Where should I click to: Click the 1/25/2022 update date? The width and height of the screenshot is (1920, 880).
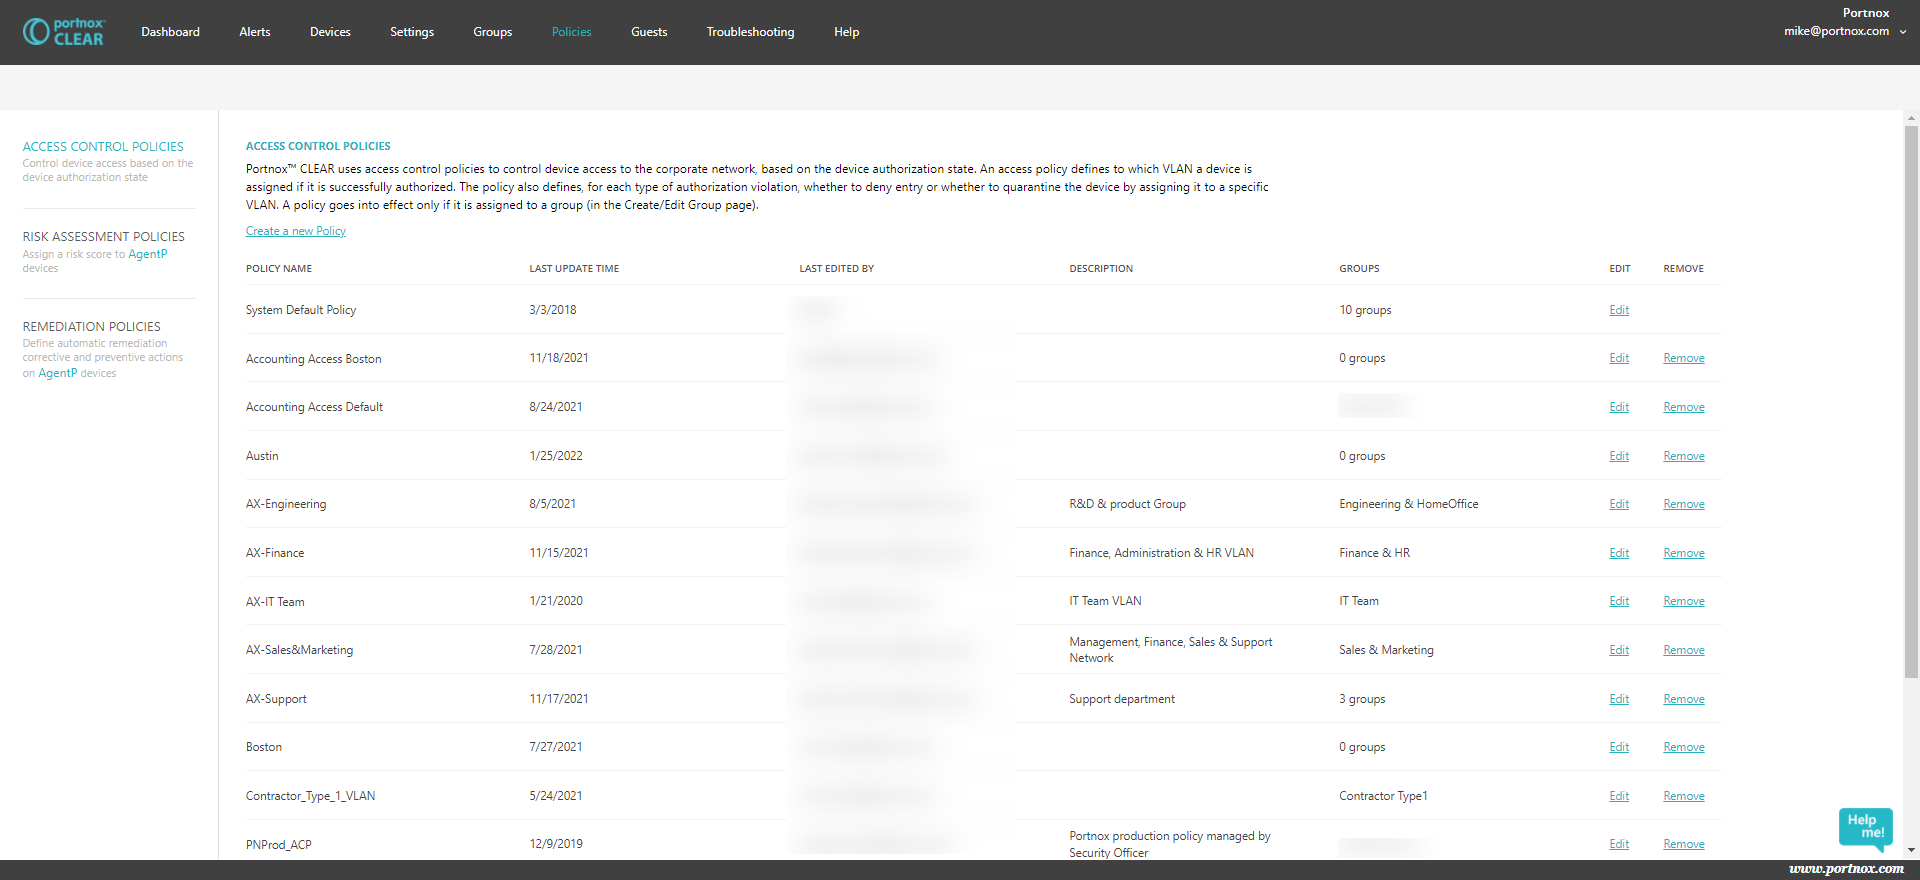coord(556,456)
